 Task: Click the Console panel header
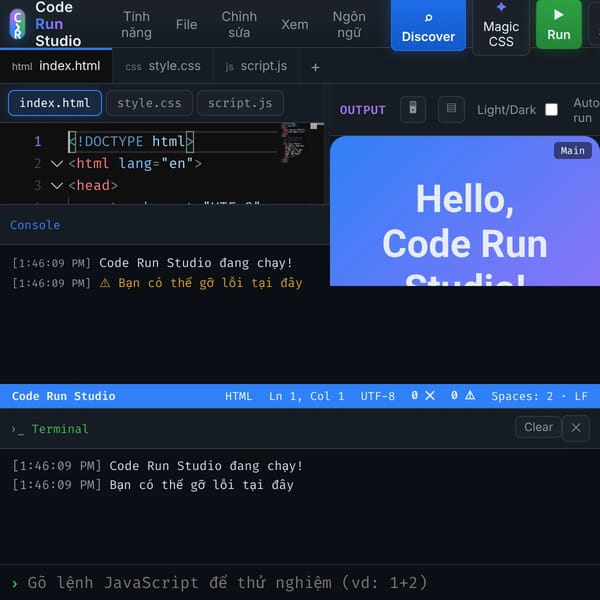pos(165,225)
